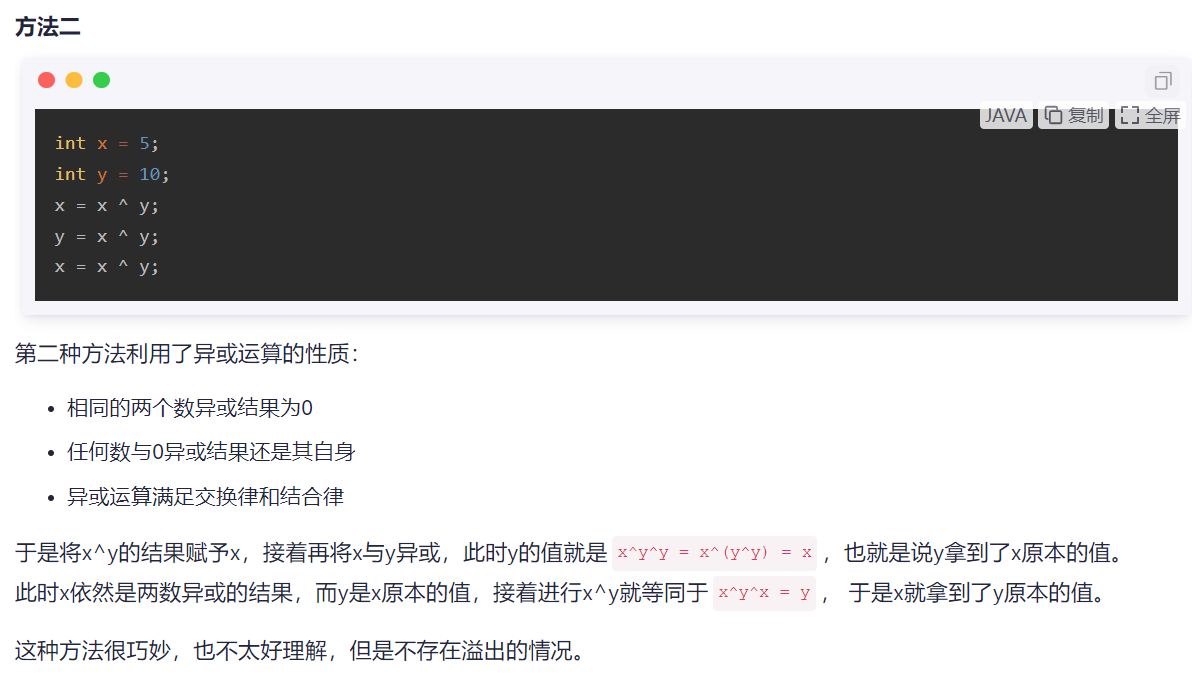
Task: Click the green dot in the code window header
Action: (101, 79)
